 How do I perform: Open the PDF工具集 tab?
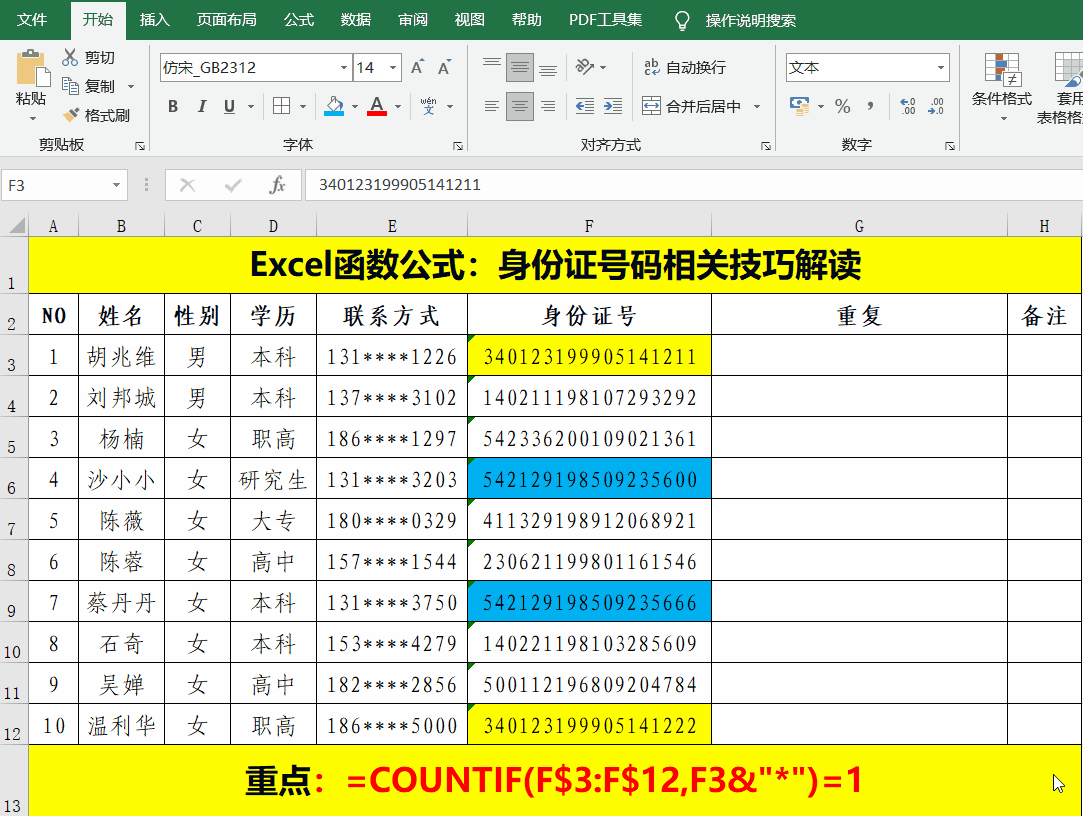point(606,19)
